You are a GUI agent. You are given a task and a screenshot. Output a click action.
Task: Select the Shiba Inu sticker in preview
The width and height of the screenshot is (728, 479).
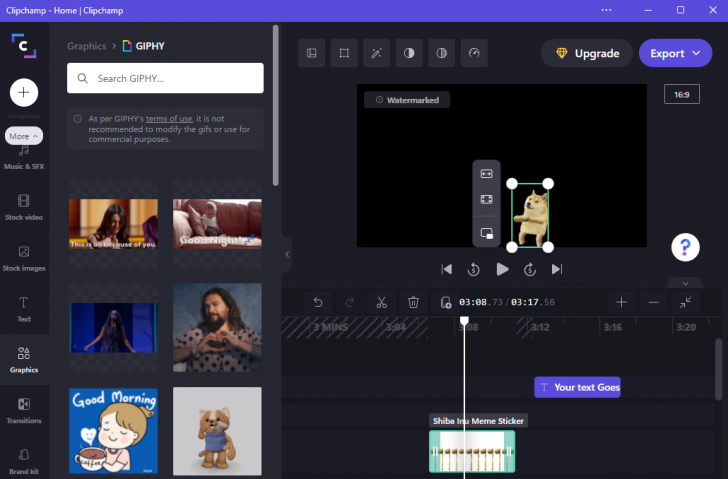530,215
